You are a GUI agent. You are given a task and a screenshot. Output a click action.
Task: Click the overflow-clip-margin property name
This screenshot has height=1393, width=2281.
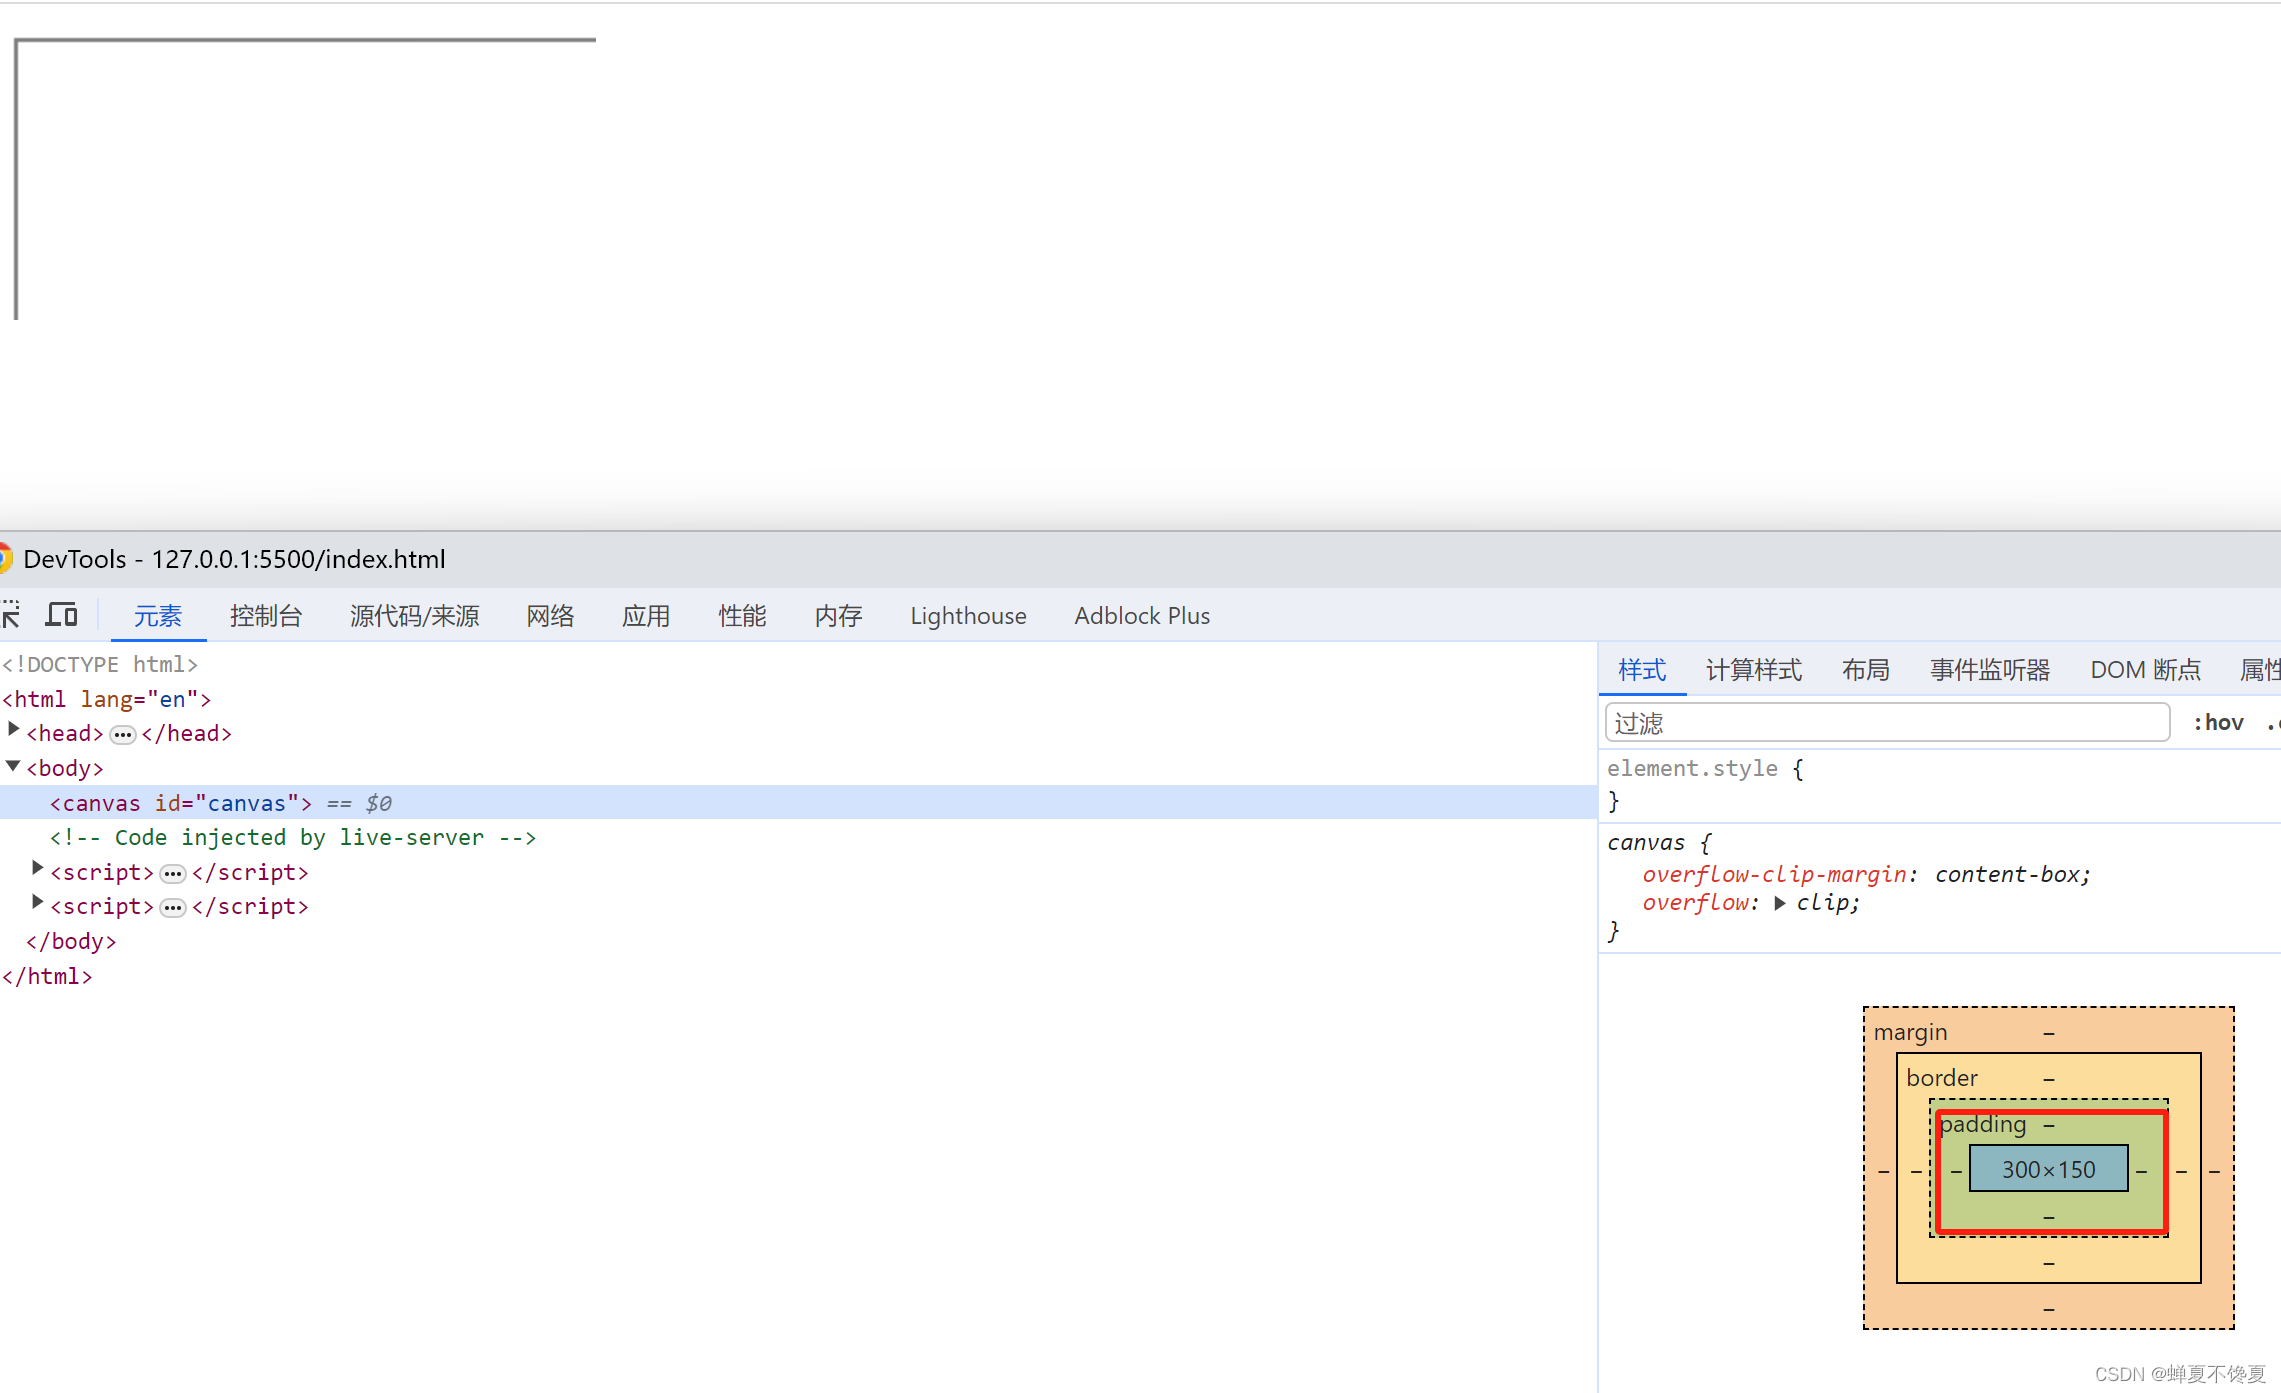(x=1774, y=874)
